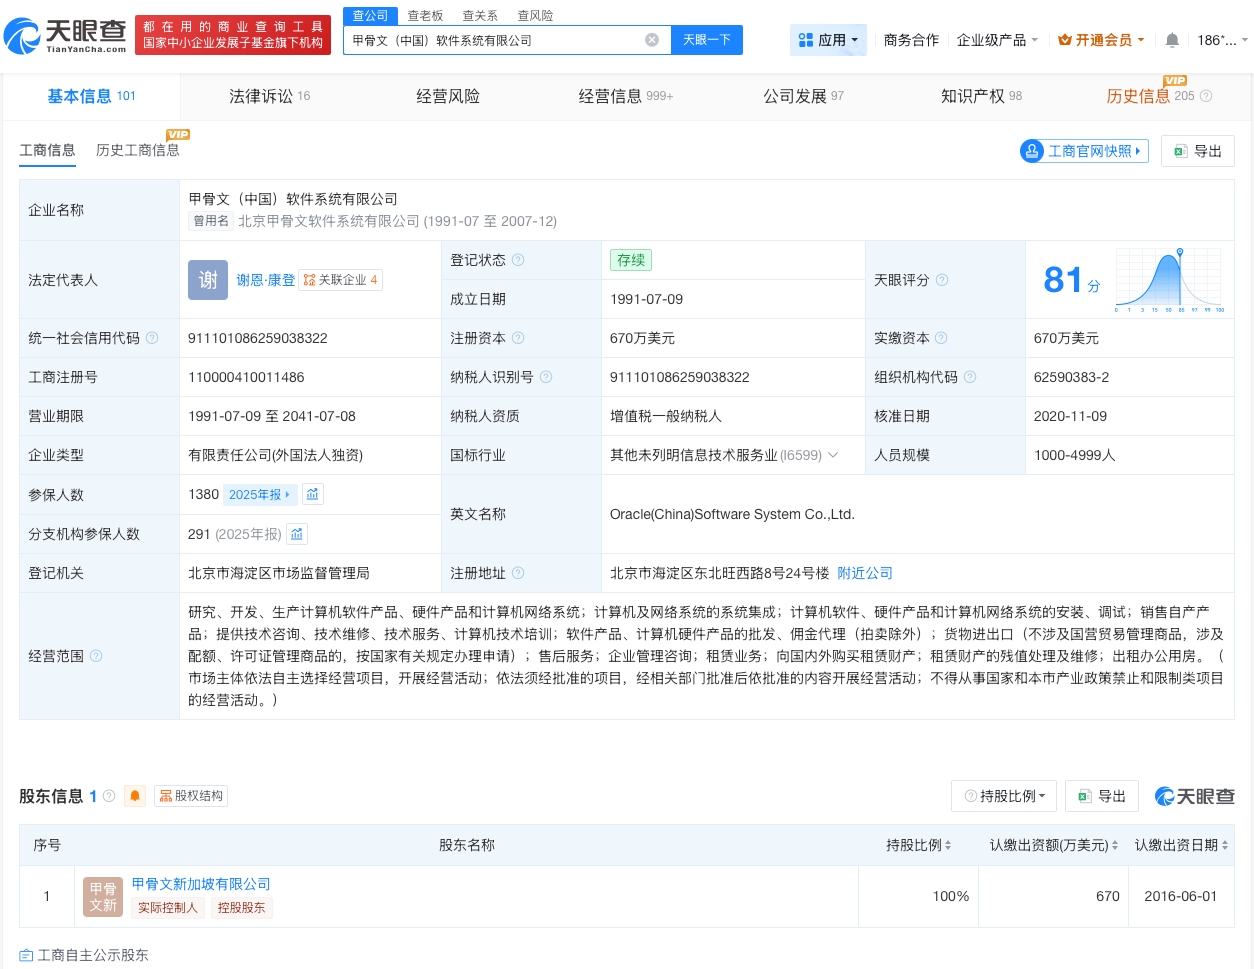1254x969 pixels.
Task: Open the 2025年报 annual report link
Action: pos(259,494)
